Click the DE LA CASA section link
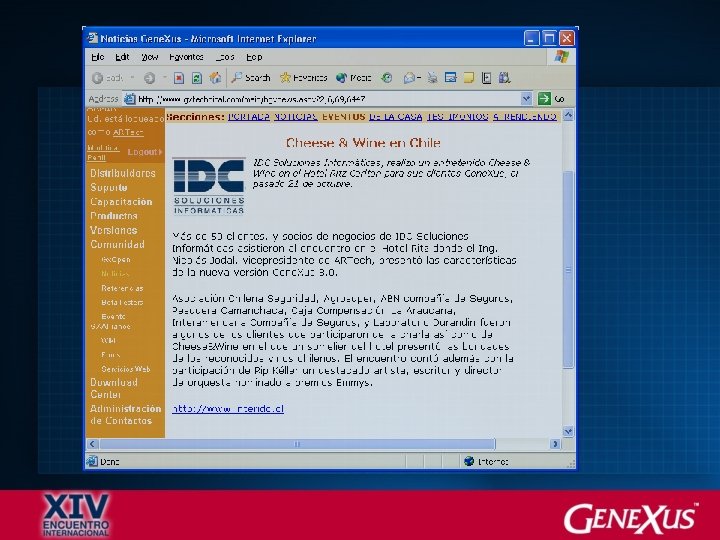Image resolution: width=720 pixels, height=540 pixels. 395,117
